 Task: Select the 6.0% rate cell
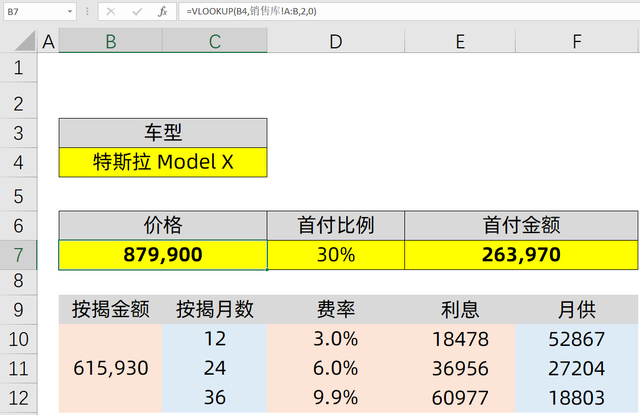tap(336, 368)
